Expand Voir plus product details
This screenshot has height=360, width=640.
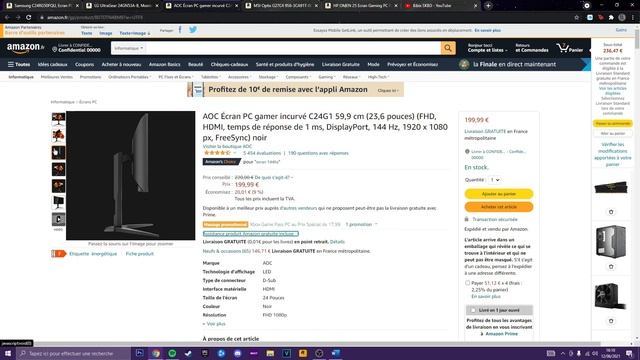coord(214,324)
